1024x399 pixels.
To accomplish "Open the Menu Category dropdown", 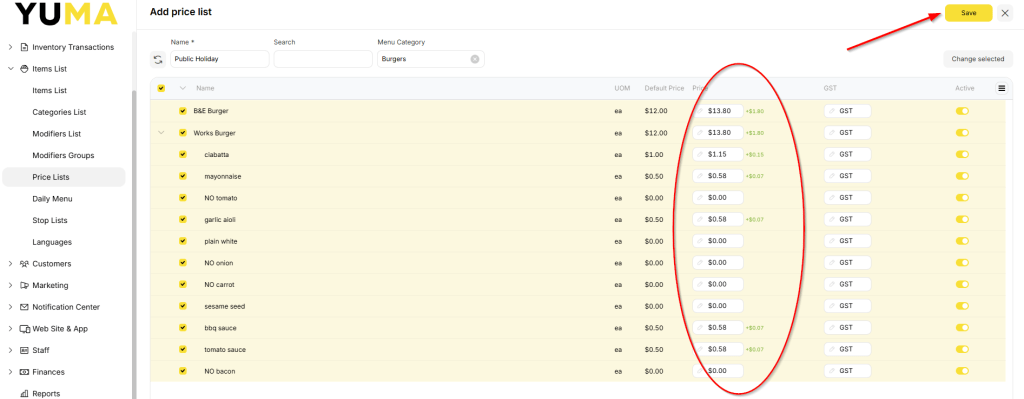I will coord(430,59).
